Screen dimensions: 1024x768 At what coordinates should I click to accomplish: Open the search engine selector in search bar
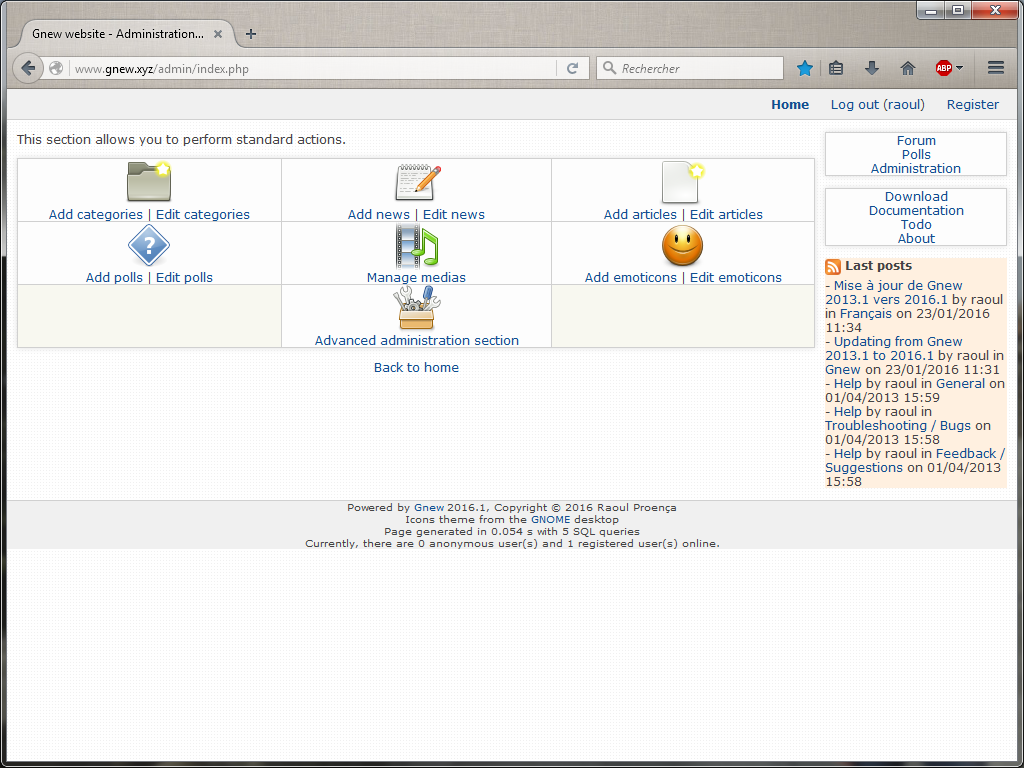[610, 68]
